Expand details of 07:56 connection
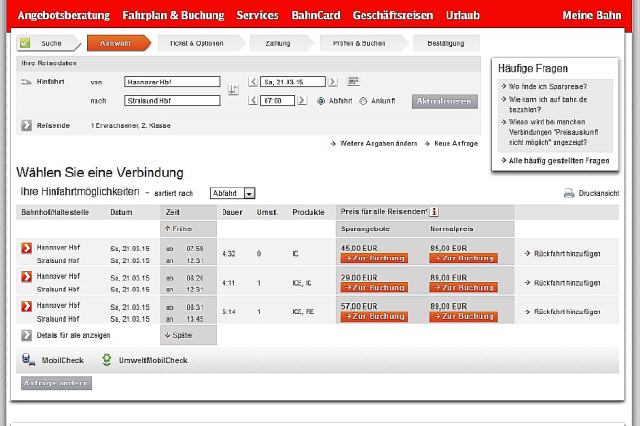This screenshot has width=640, height=426. [x=27, y=248]
